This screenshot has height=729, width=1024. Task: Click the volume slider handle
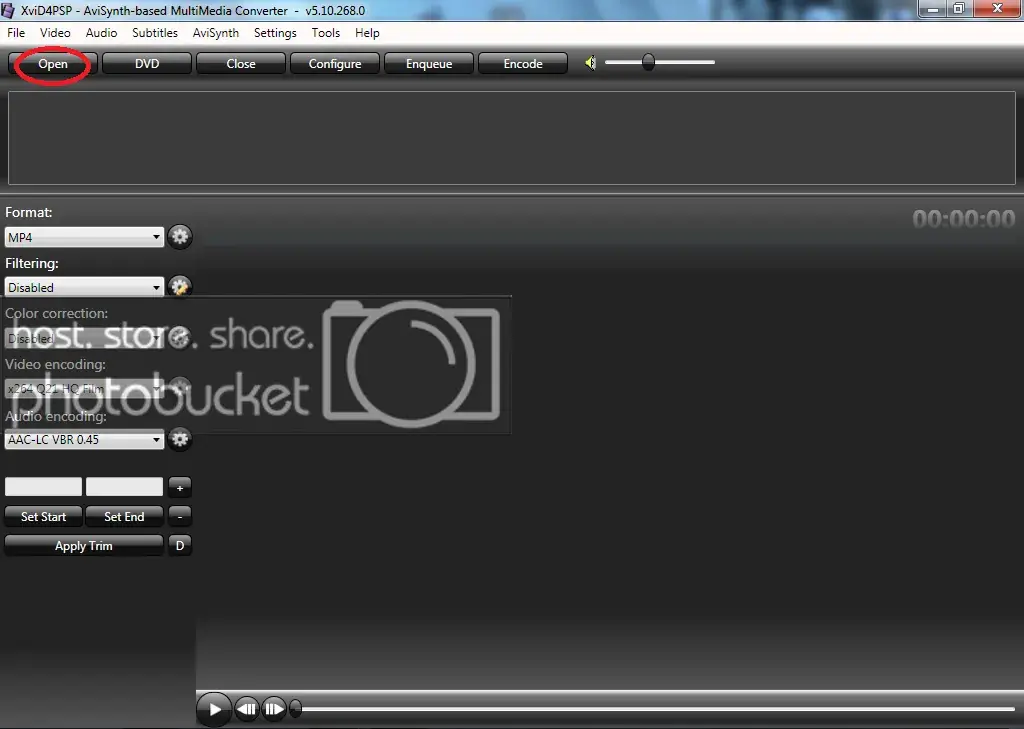click(648, 62)
